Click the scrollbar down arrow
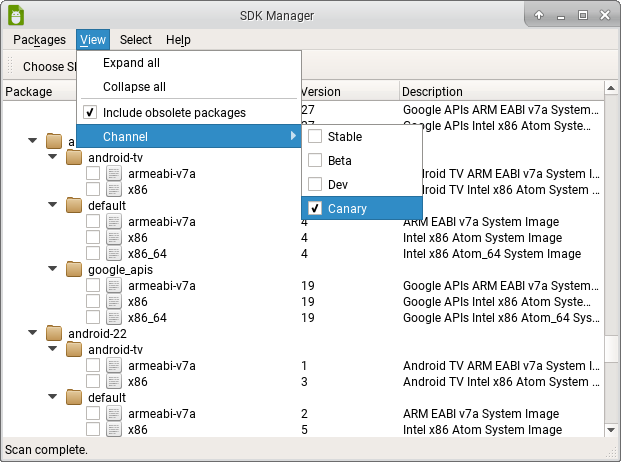This screenshot has height=462, width=621. 611,430
